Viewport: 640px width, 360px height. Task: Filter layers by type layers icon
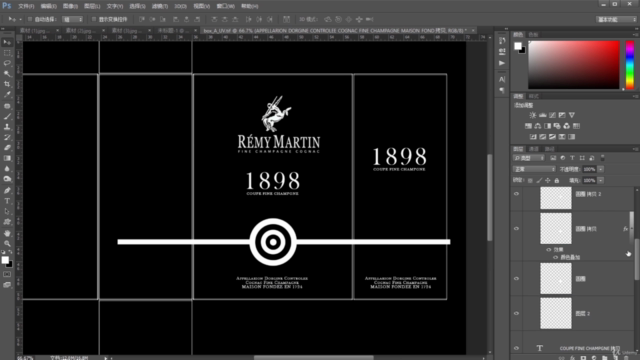tap(572, 158)
